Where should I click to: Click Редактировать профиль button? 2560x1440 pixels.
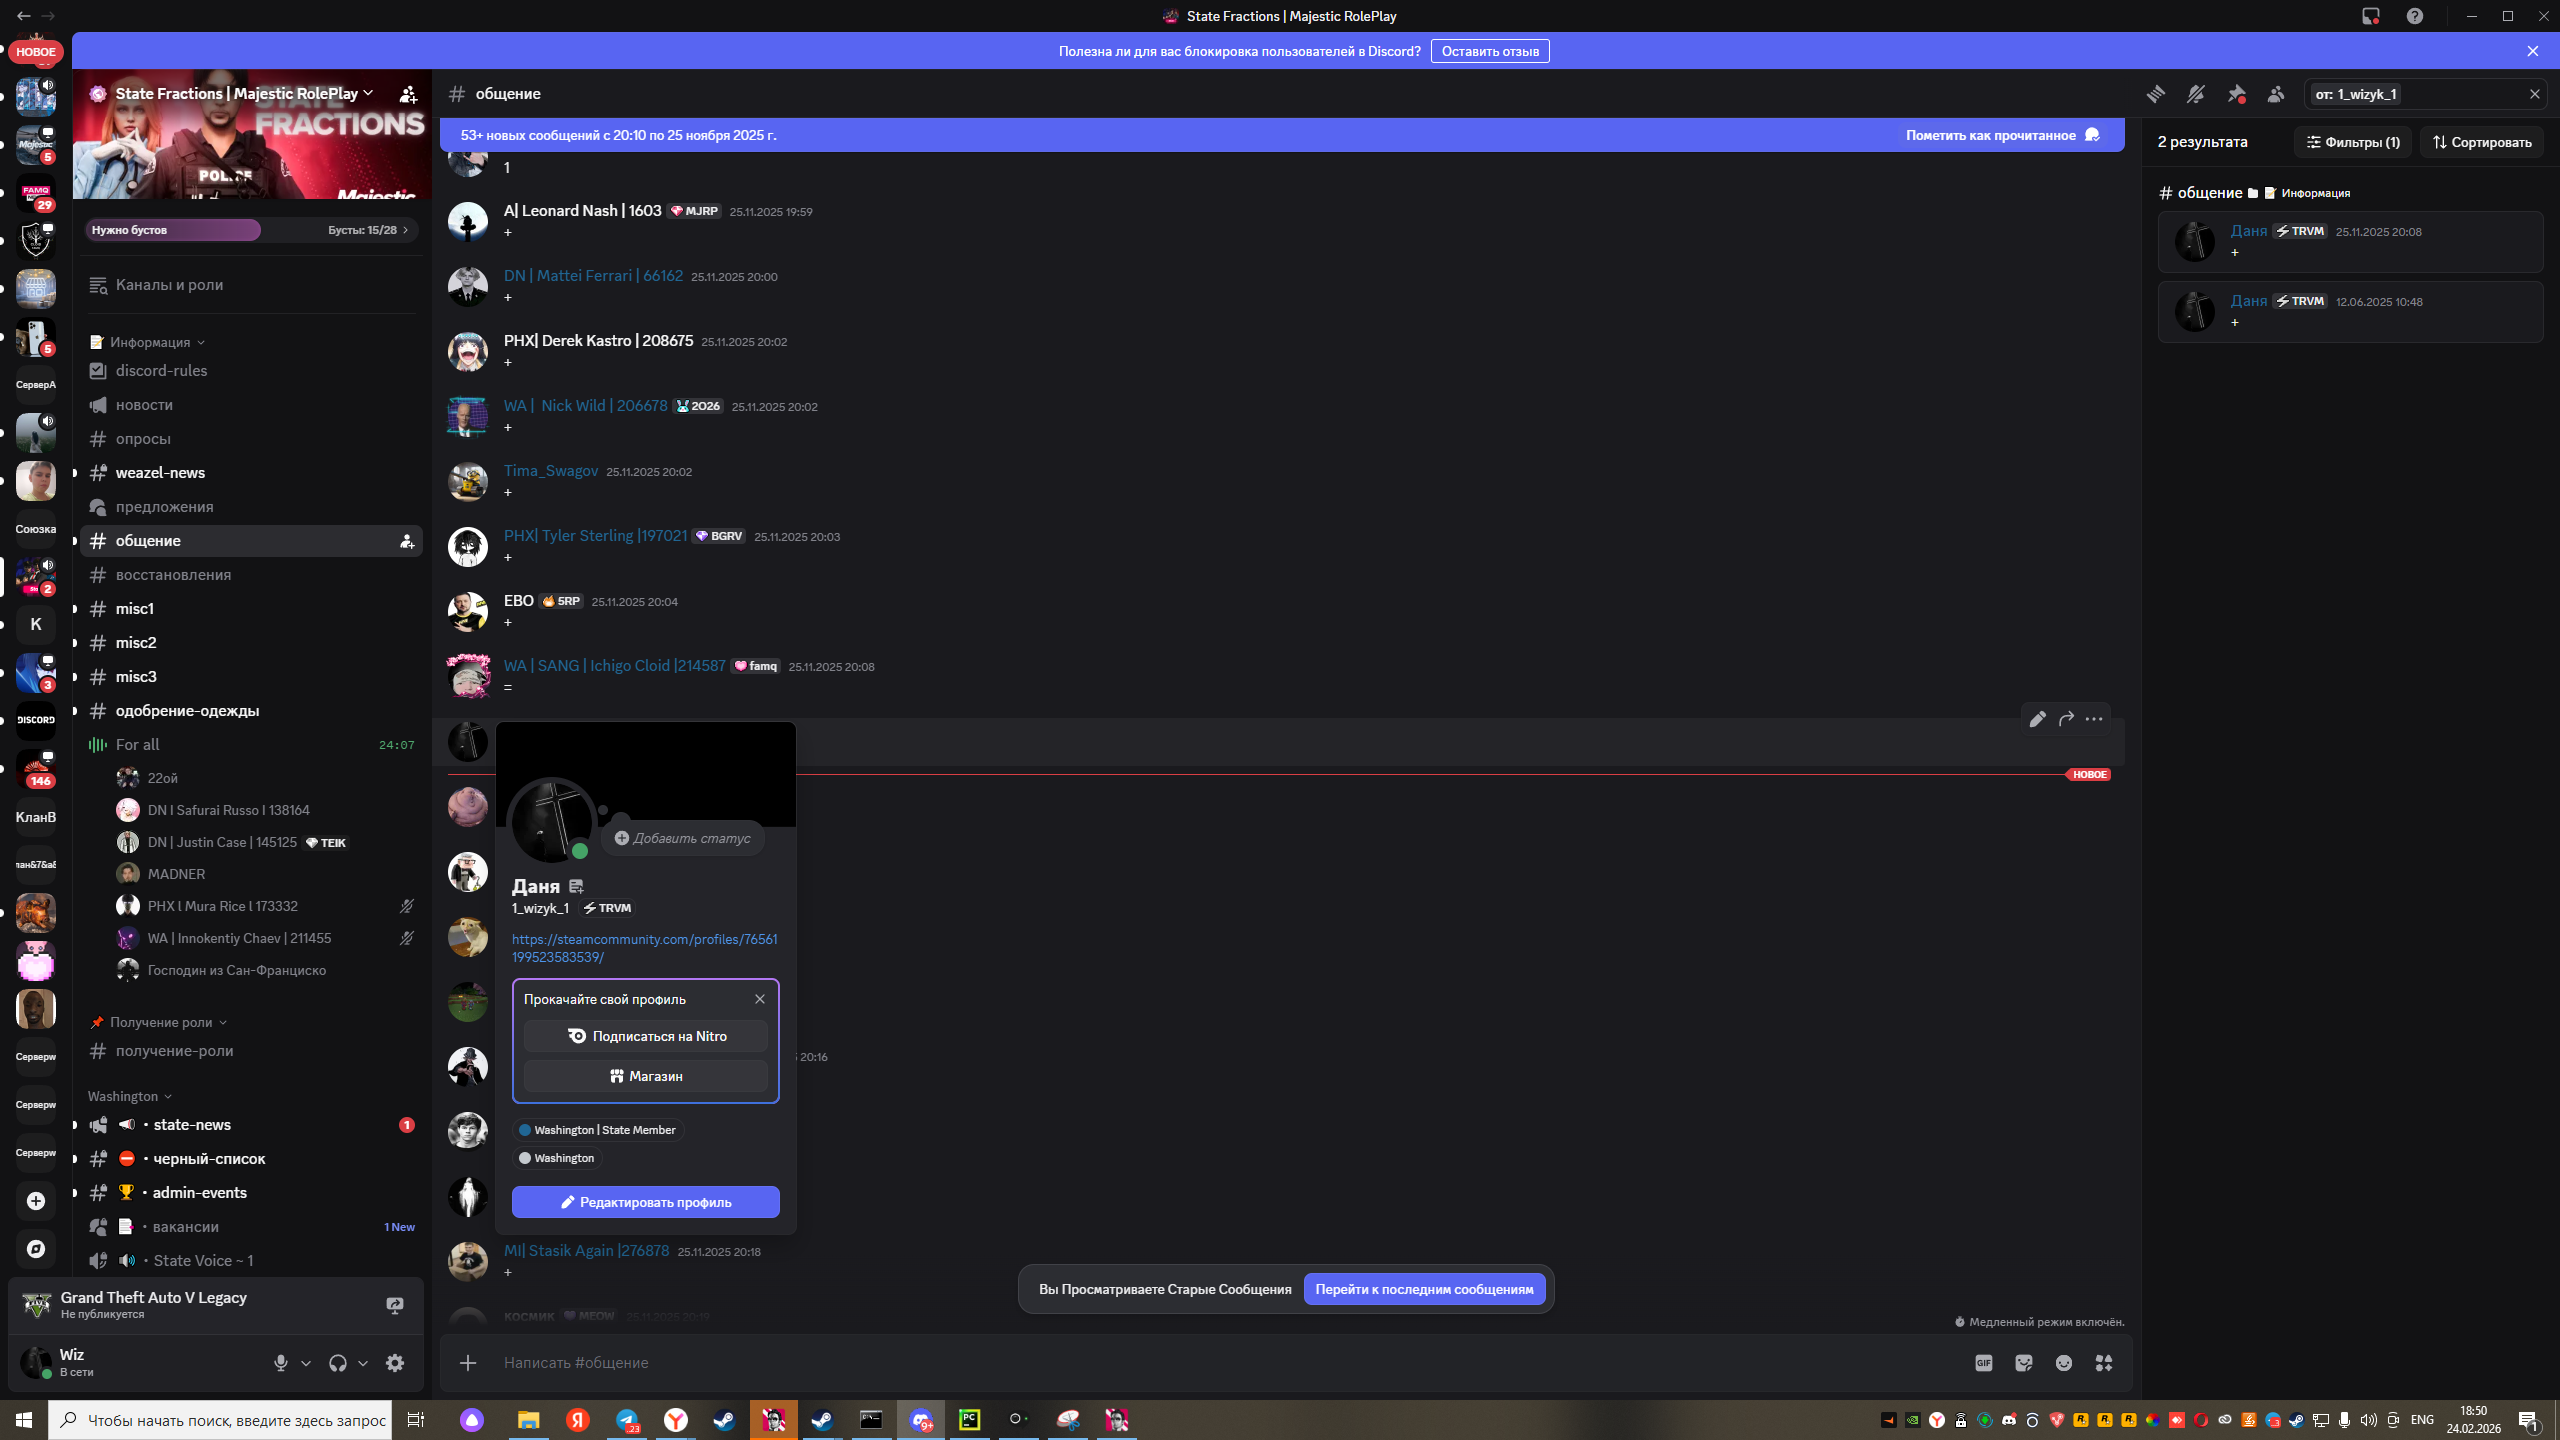(x=645, y=1202)
